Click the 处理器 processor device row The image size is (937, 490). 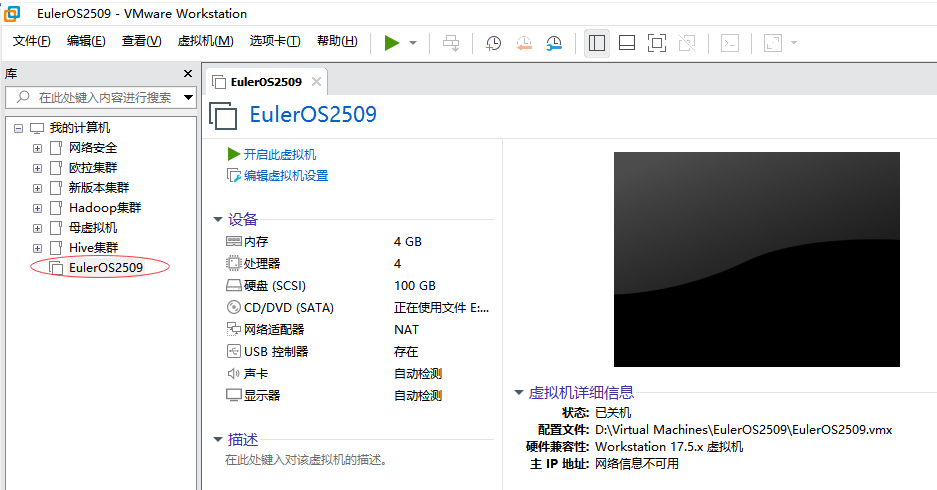pos(357,264)
